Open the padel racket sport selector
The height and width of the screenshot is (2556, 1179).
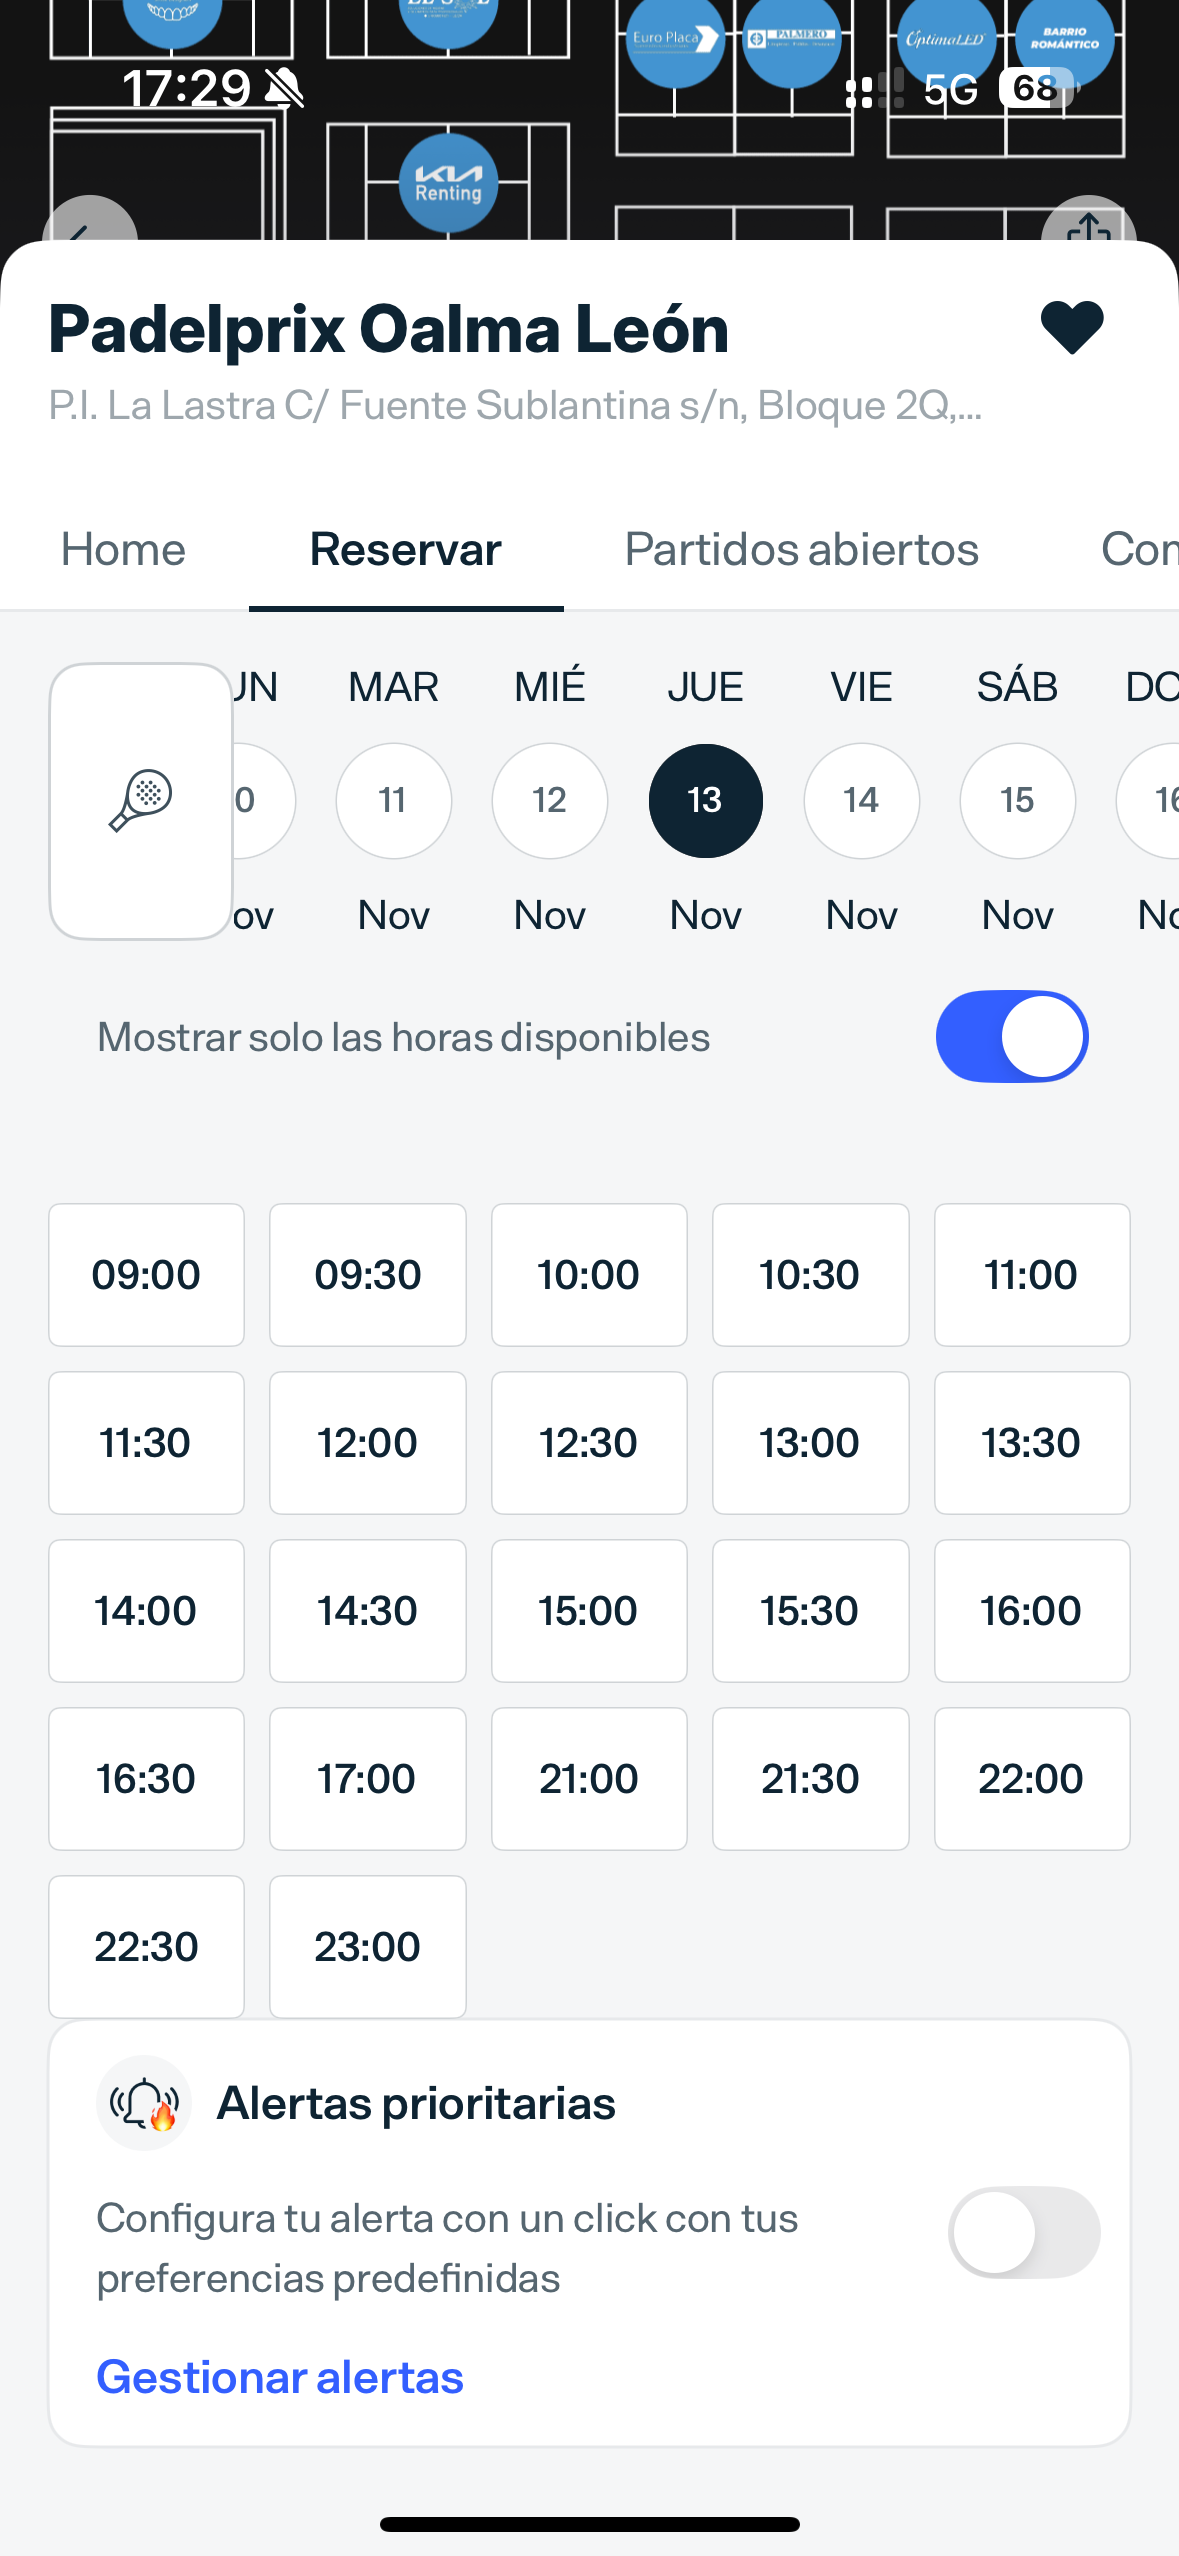coord(141,801)
